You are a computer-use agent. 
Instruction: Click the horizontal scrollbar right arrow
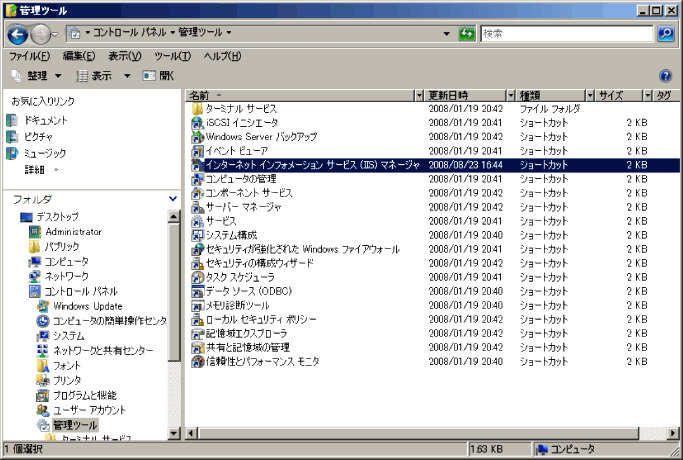(673, 433)
